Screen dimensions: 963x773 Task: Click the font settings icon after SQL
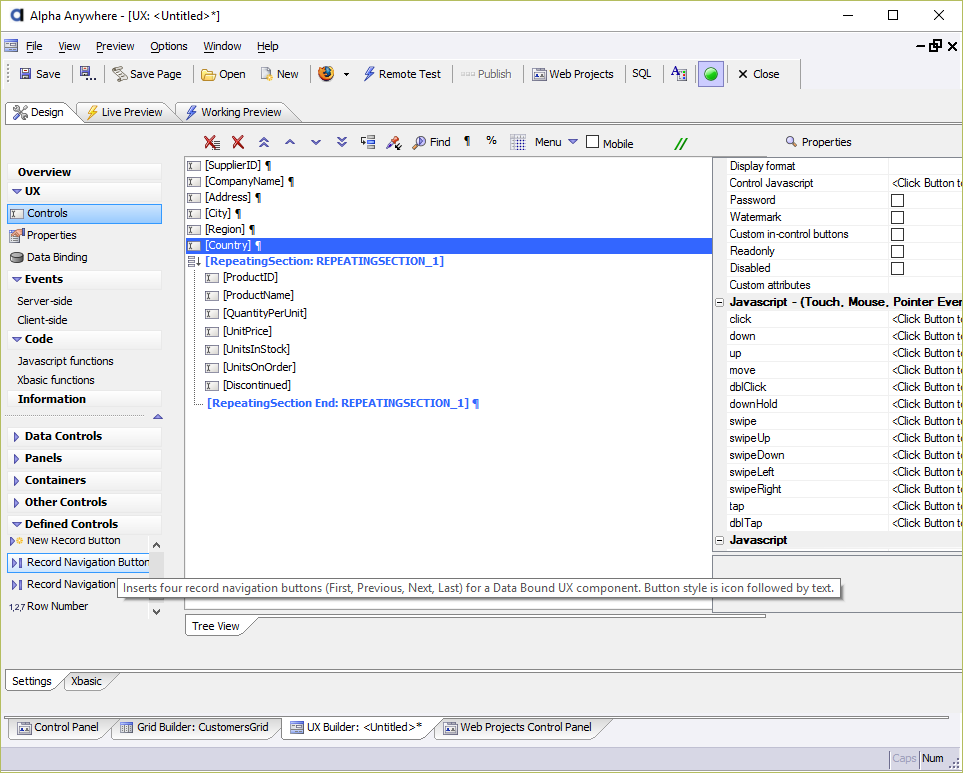(x=679, y=74)
